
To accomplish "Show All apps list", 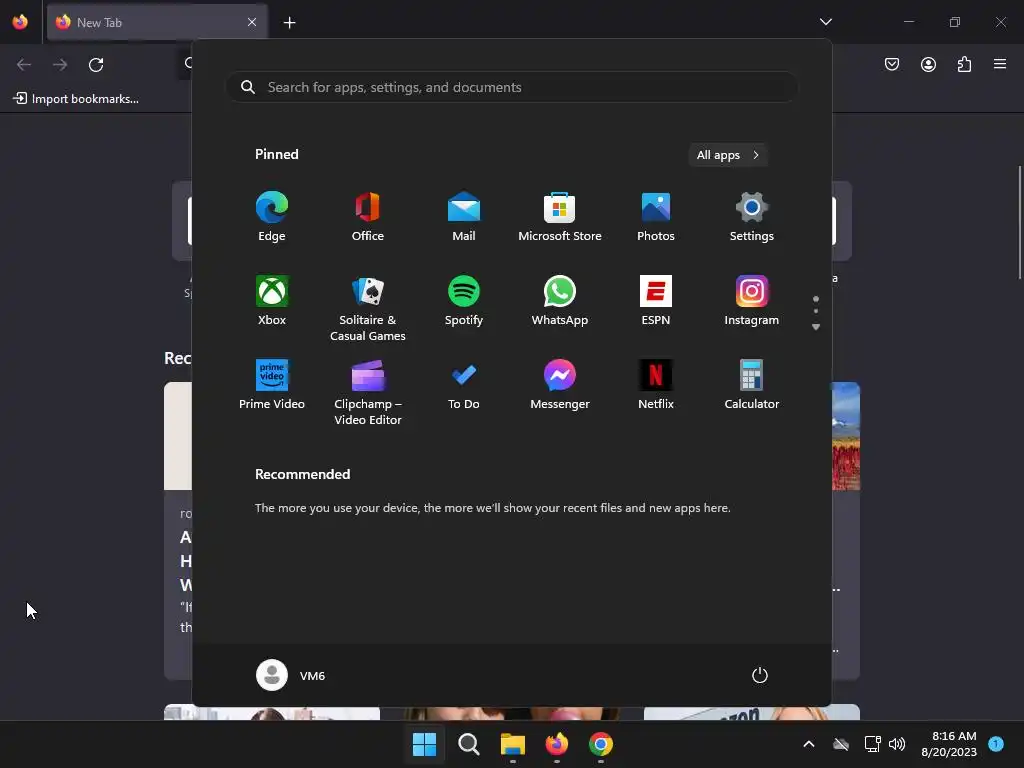I will pos(728,155).
